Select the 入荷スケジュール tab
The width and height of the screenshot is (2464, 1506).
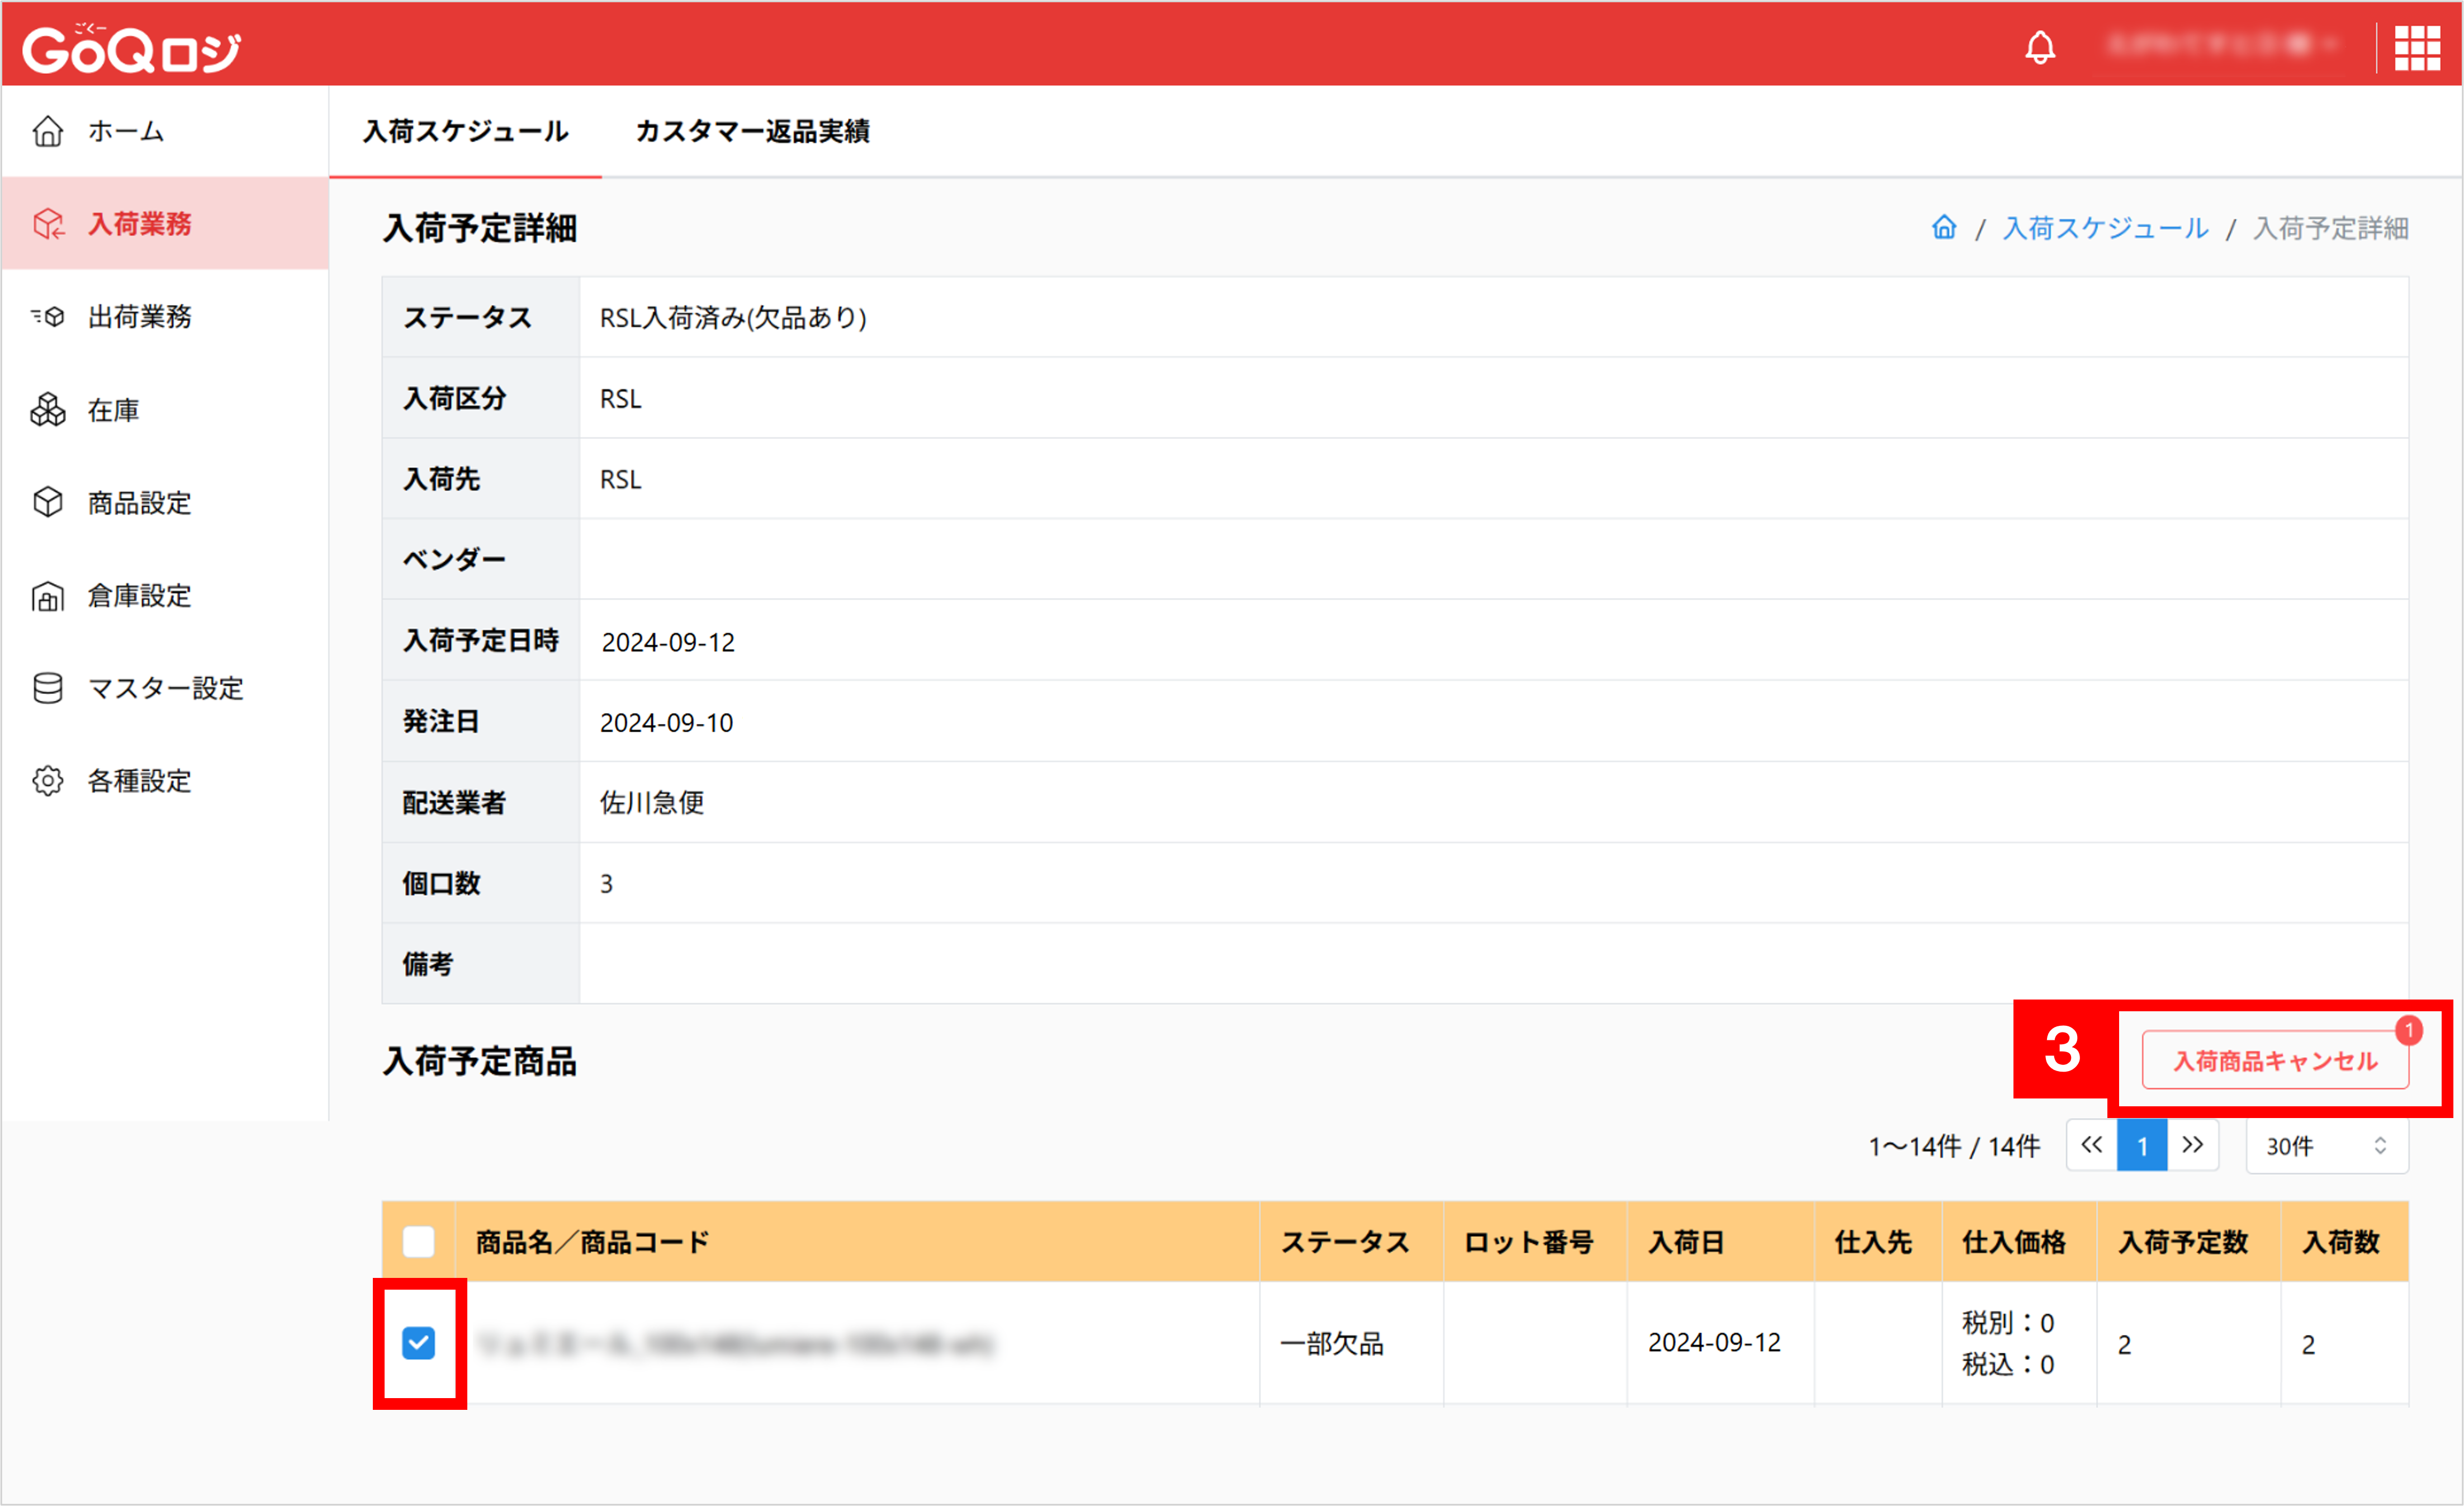(465, 131)
